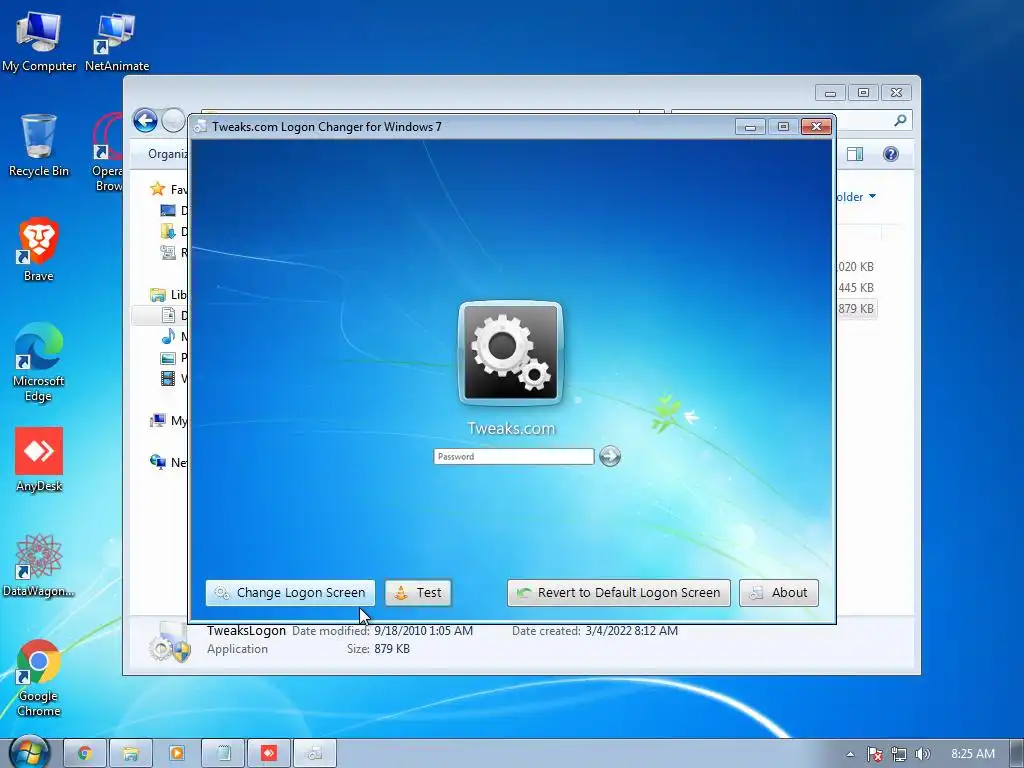Click the Tweaks.com gears user picture
1024x768 pixels.
click(x=510, y=353)
